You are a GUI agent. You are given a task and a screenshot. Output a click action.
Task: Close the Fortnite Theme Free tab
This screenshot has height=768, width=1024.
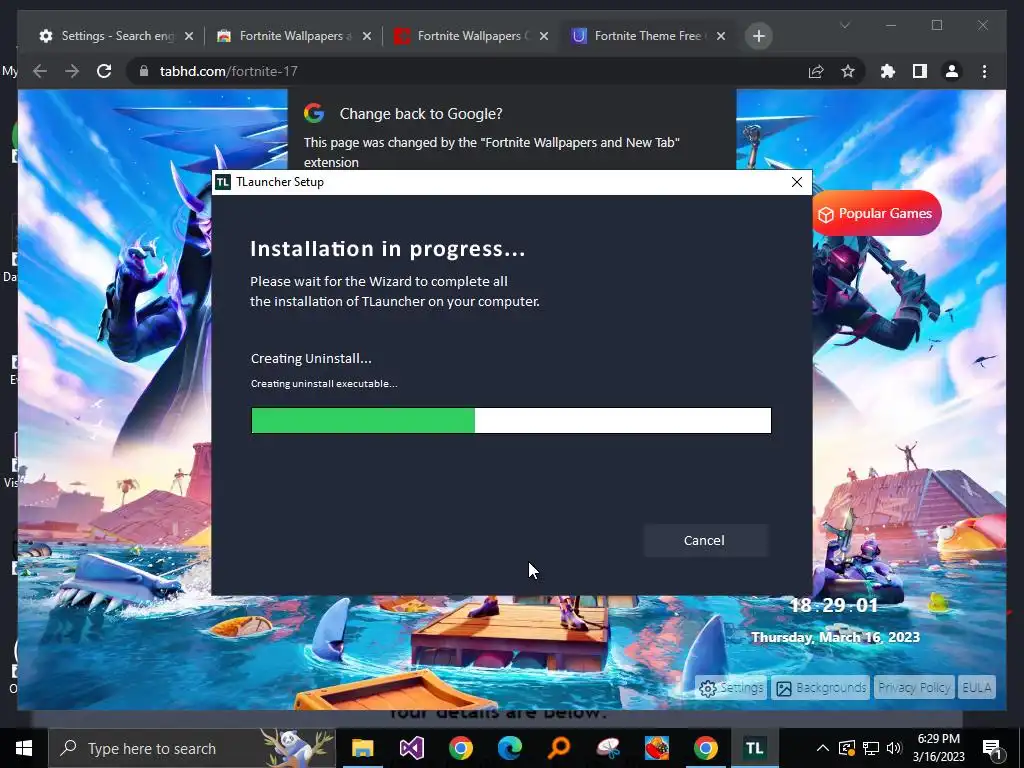[721, 36]
